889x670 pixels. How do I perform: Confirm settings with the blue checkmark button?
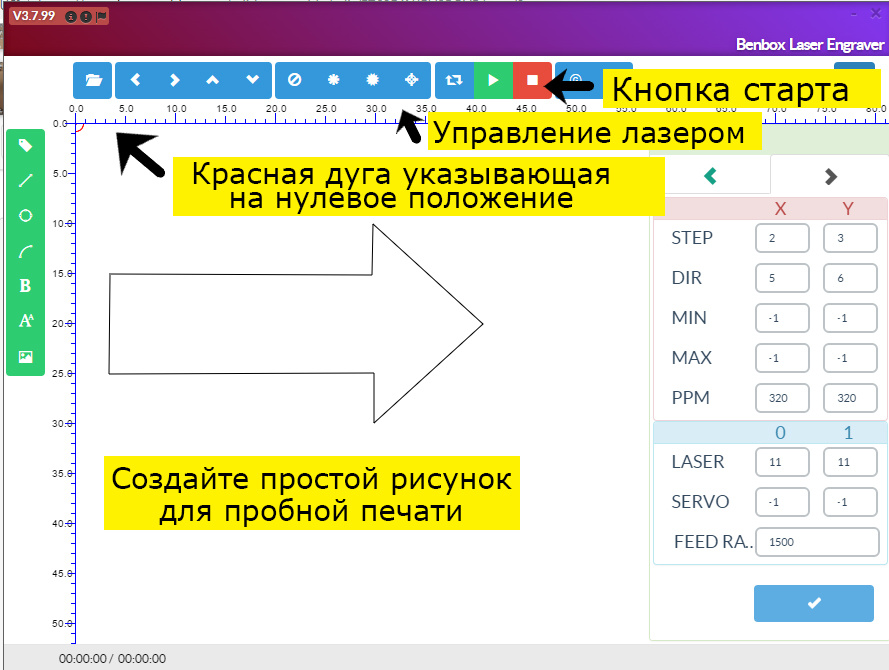[x=813, y=603]
